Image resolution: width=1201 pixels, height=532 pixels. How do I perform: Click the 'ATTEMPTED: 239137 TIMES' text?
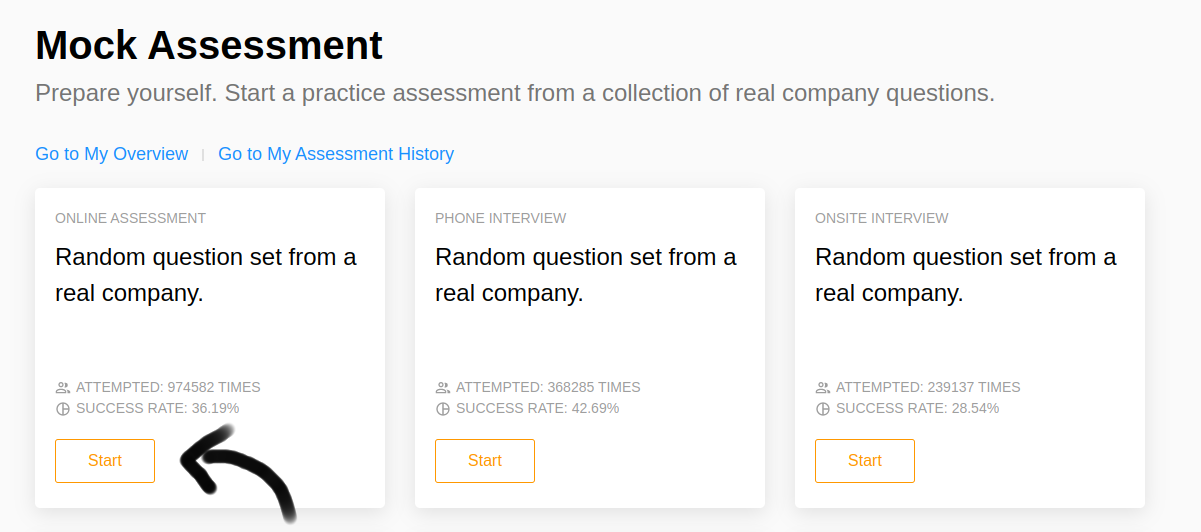pyautogui.click(x=928, y=388)
